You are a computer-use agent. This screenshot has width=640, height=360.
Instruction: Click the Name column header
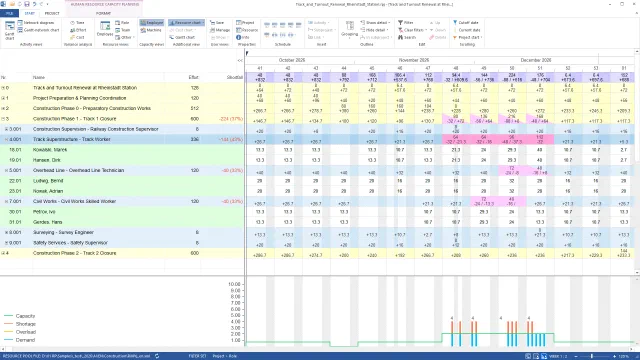(98, 77)
